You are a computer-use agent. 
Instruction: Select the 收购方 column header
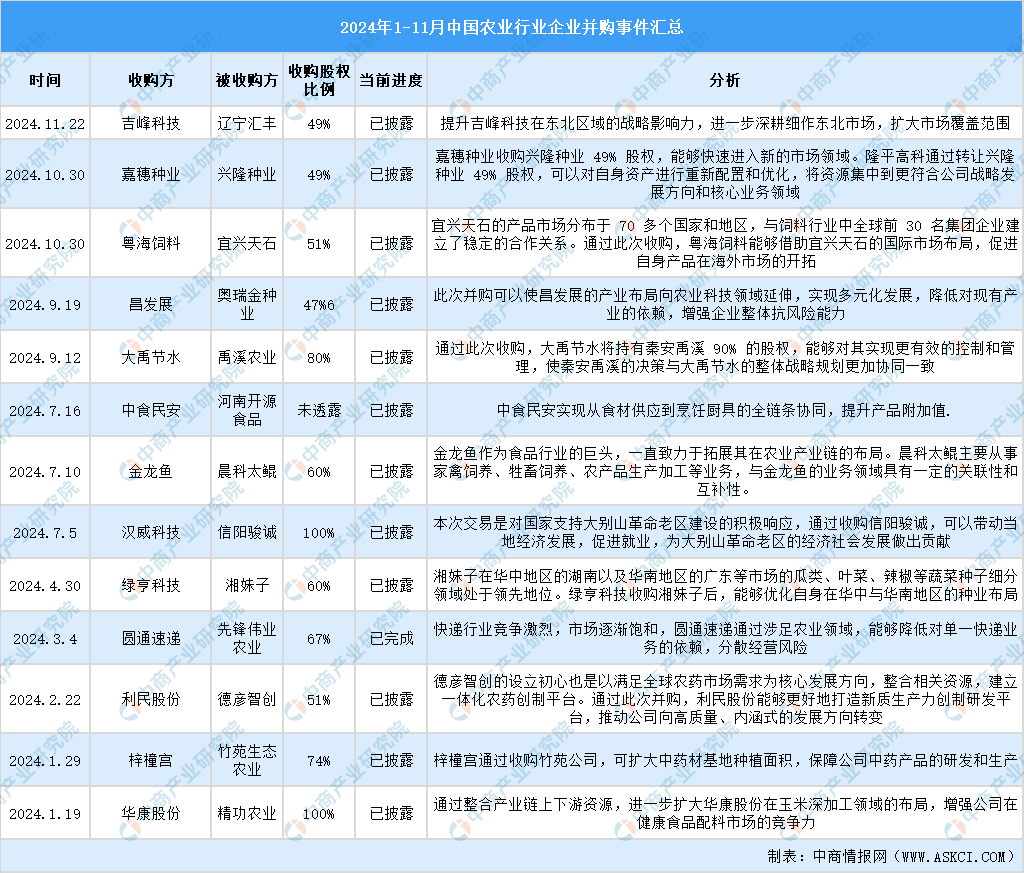coord(151,80)
